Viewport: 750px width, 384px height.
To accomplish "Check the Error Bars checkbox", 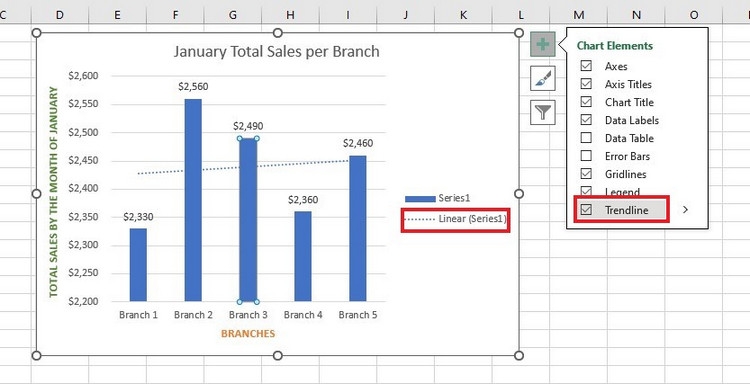I will click(x=586, y=156).
